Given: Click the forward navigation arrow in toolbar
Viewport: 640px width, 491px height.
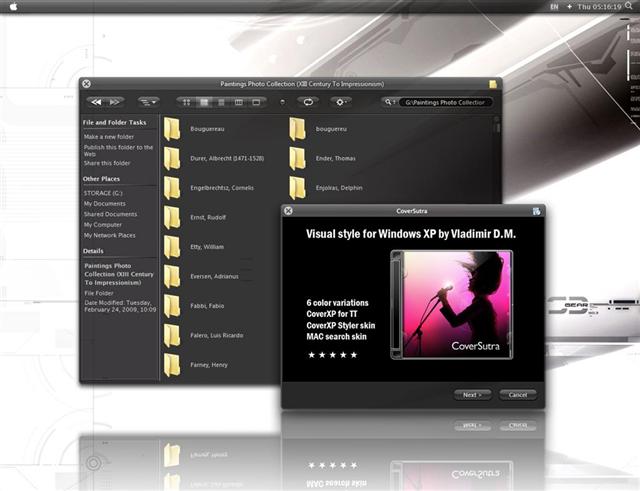Looking at the screenshot, I should coord(115,102).
